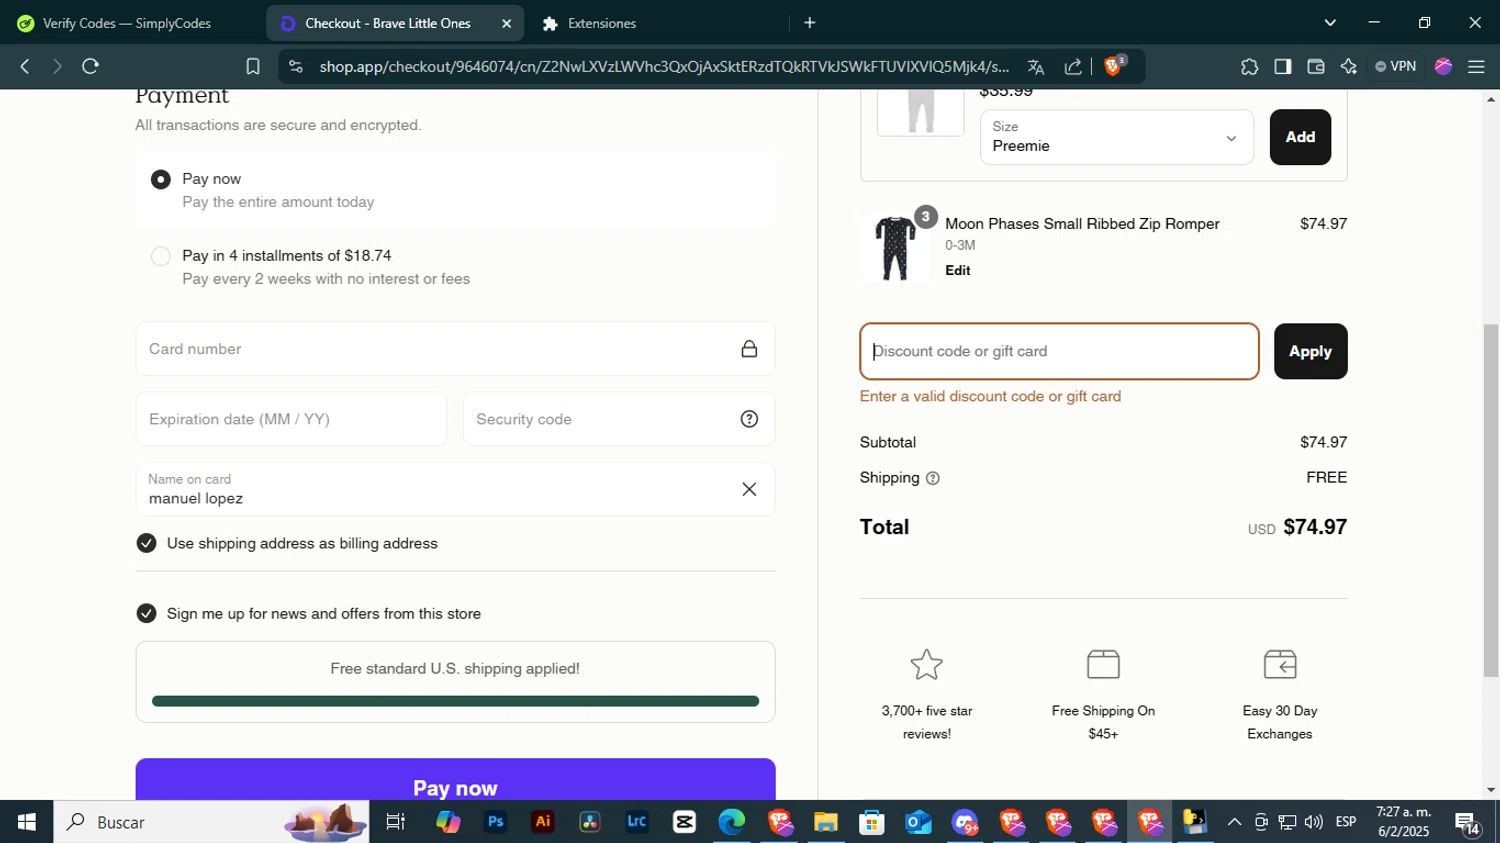
Task: Close the Checkout Brave Little Ones tab
Action: pos(507,23)
